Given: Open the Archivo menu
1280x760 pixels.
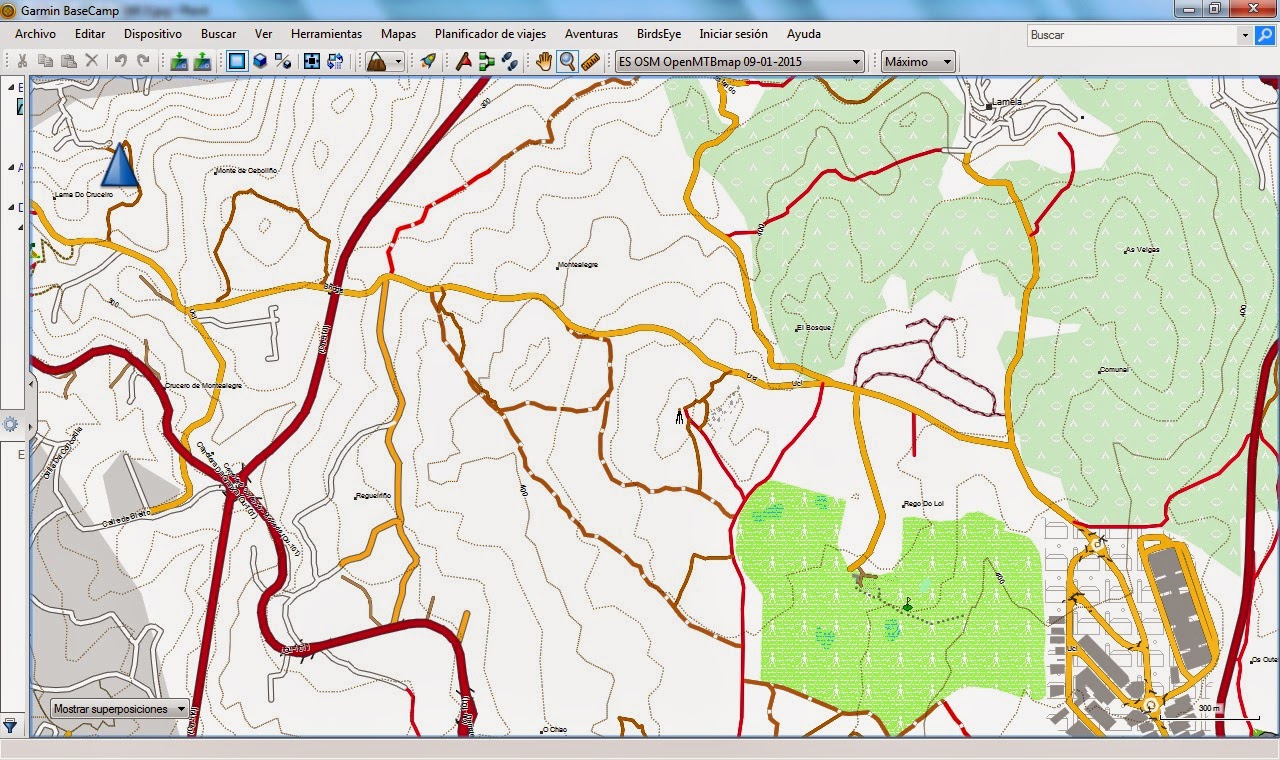Looking at the screenshot, I should (35, 34).
